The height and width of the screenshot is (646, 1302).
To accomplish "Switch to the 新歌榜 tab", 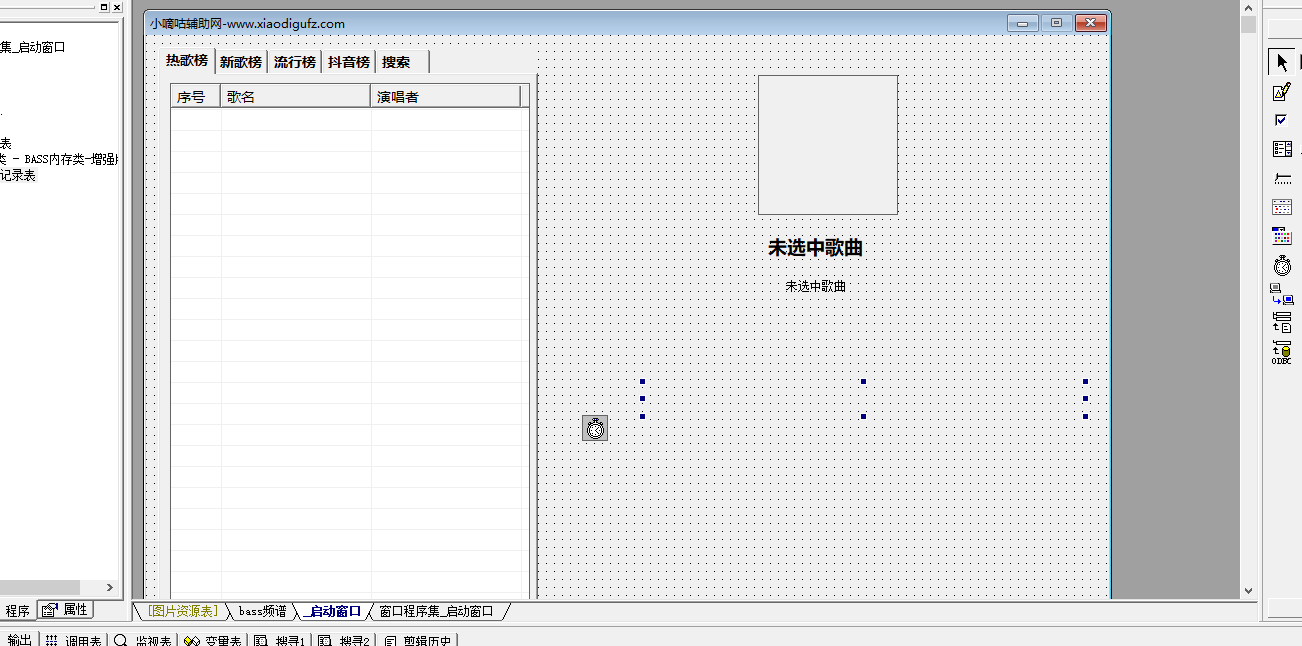I will [x=241, y=62].
